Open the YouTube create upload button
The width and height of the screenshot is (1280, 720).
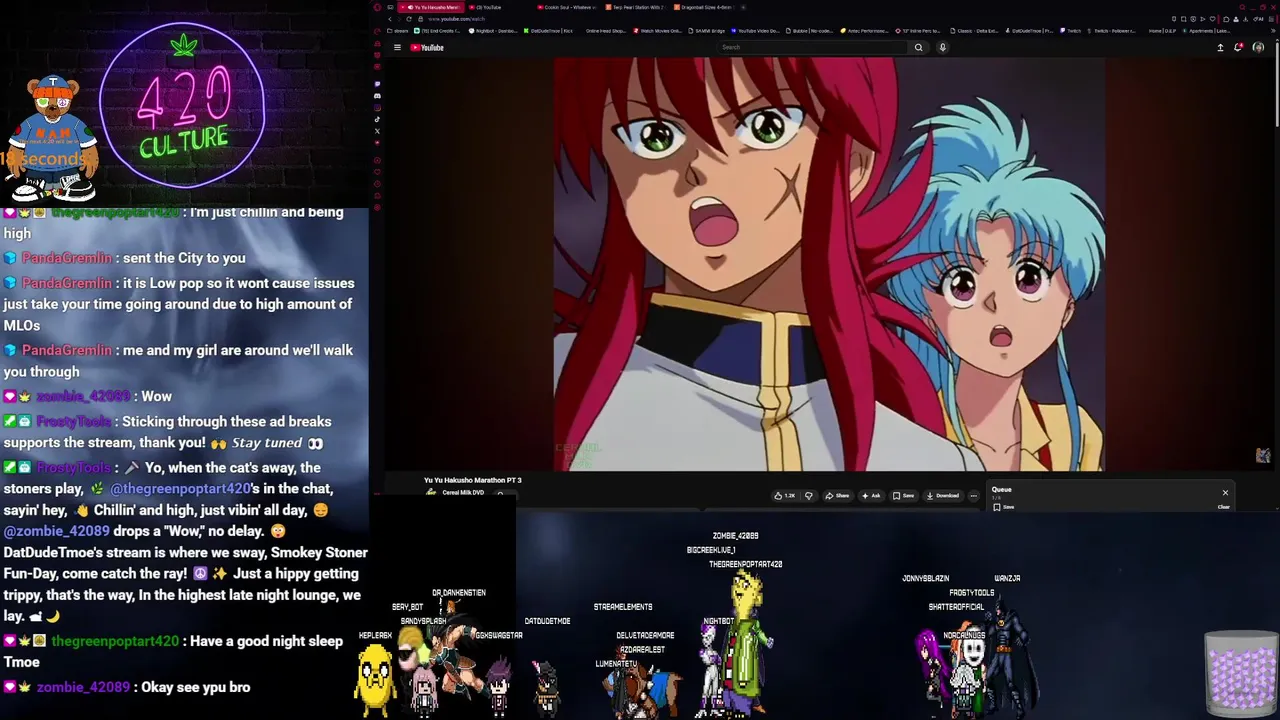[x=1220, y=47]
